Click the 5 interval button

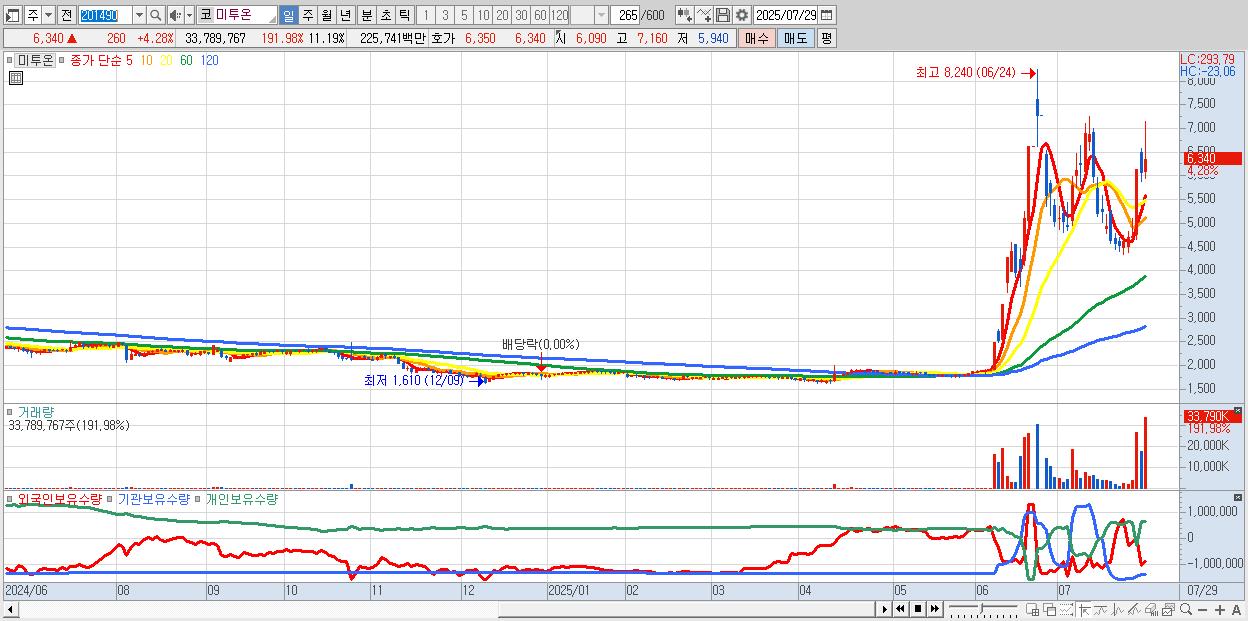click(x=464, y=15)
